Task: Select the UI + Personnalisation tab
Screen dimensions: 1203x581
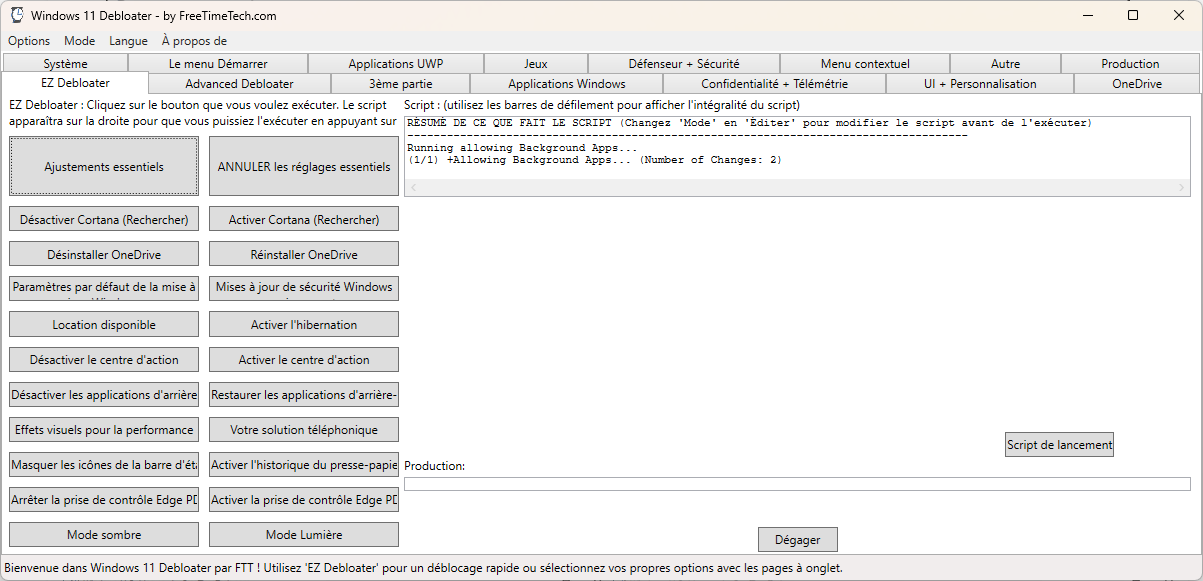Action: pos(980,84)
